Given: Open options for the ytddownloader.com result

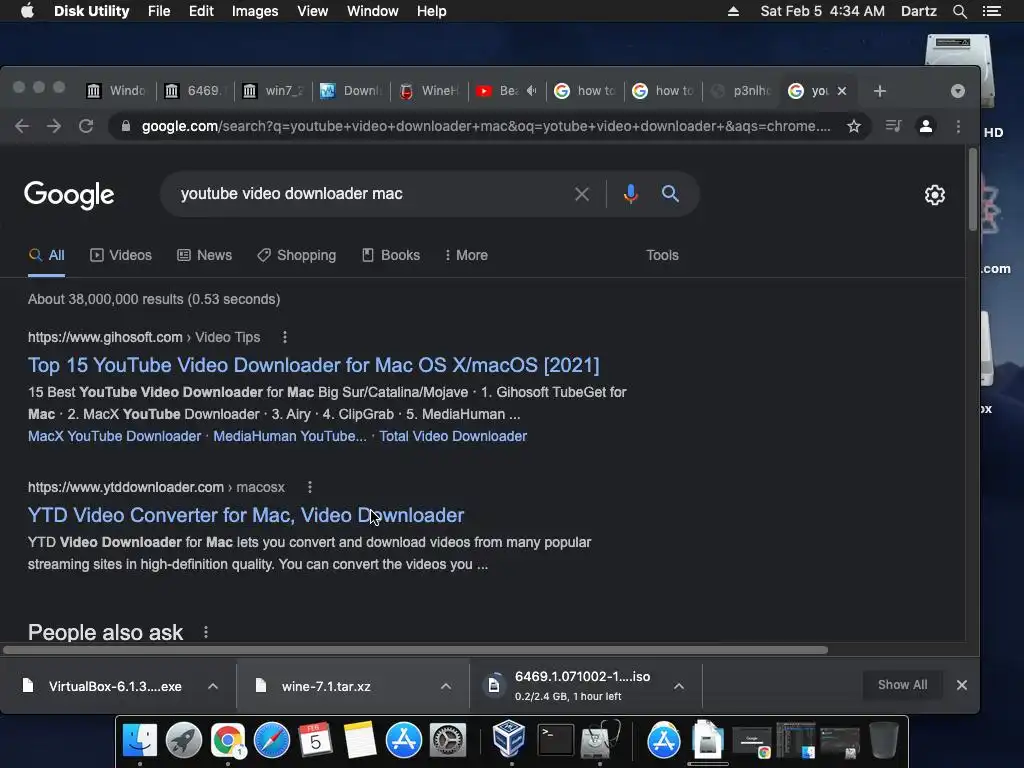Looking at the screenshot, I should pyautogui.click(x=310, y=487).
